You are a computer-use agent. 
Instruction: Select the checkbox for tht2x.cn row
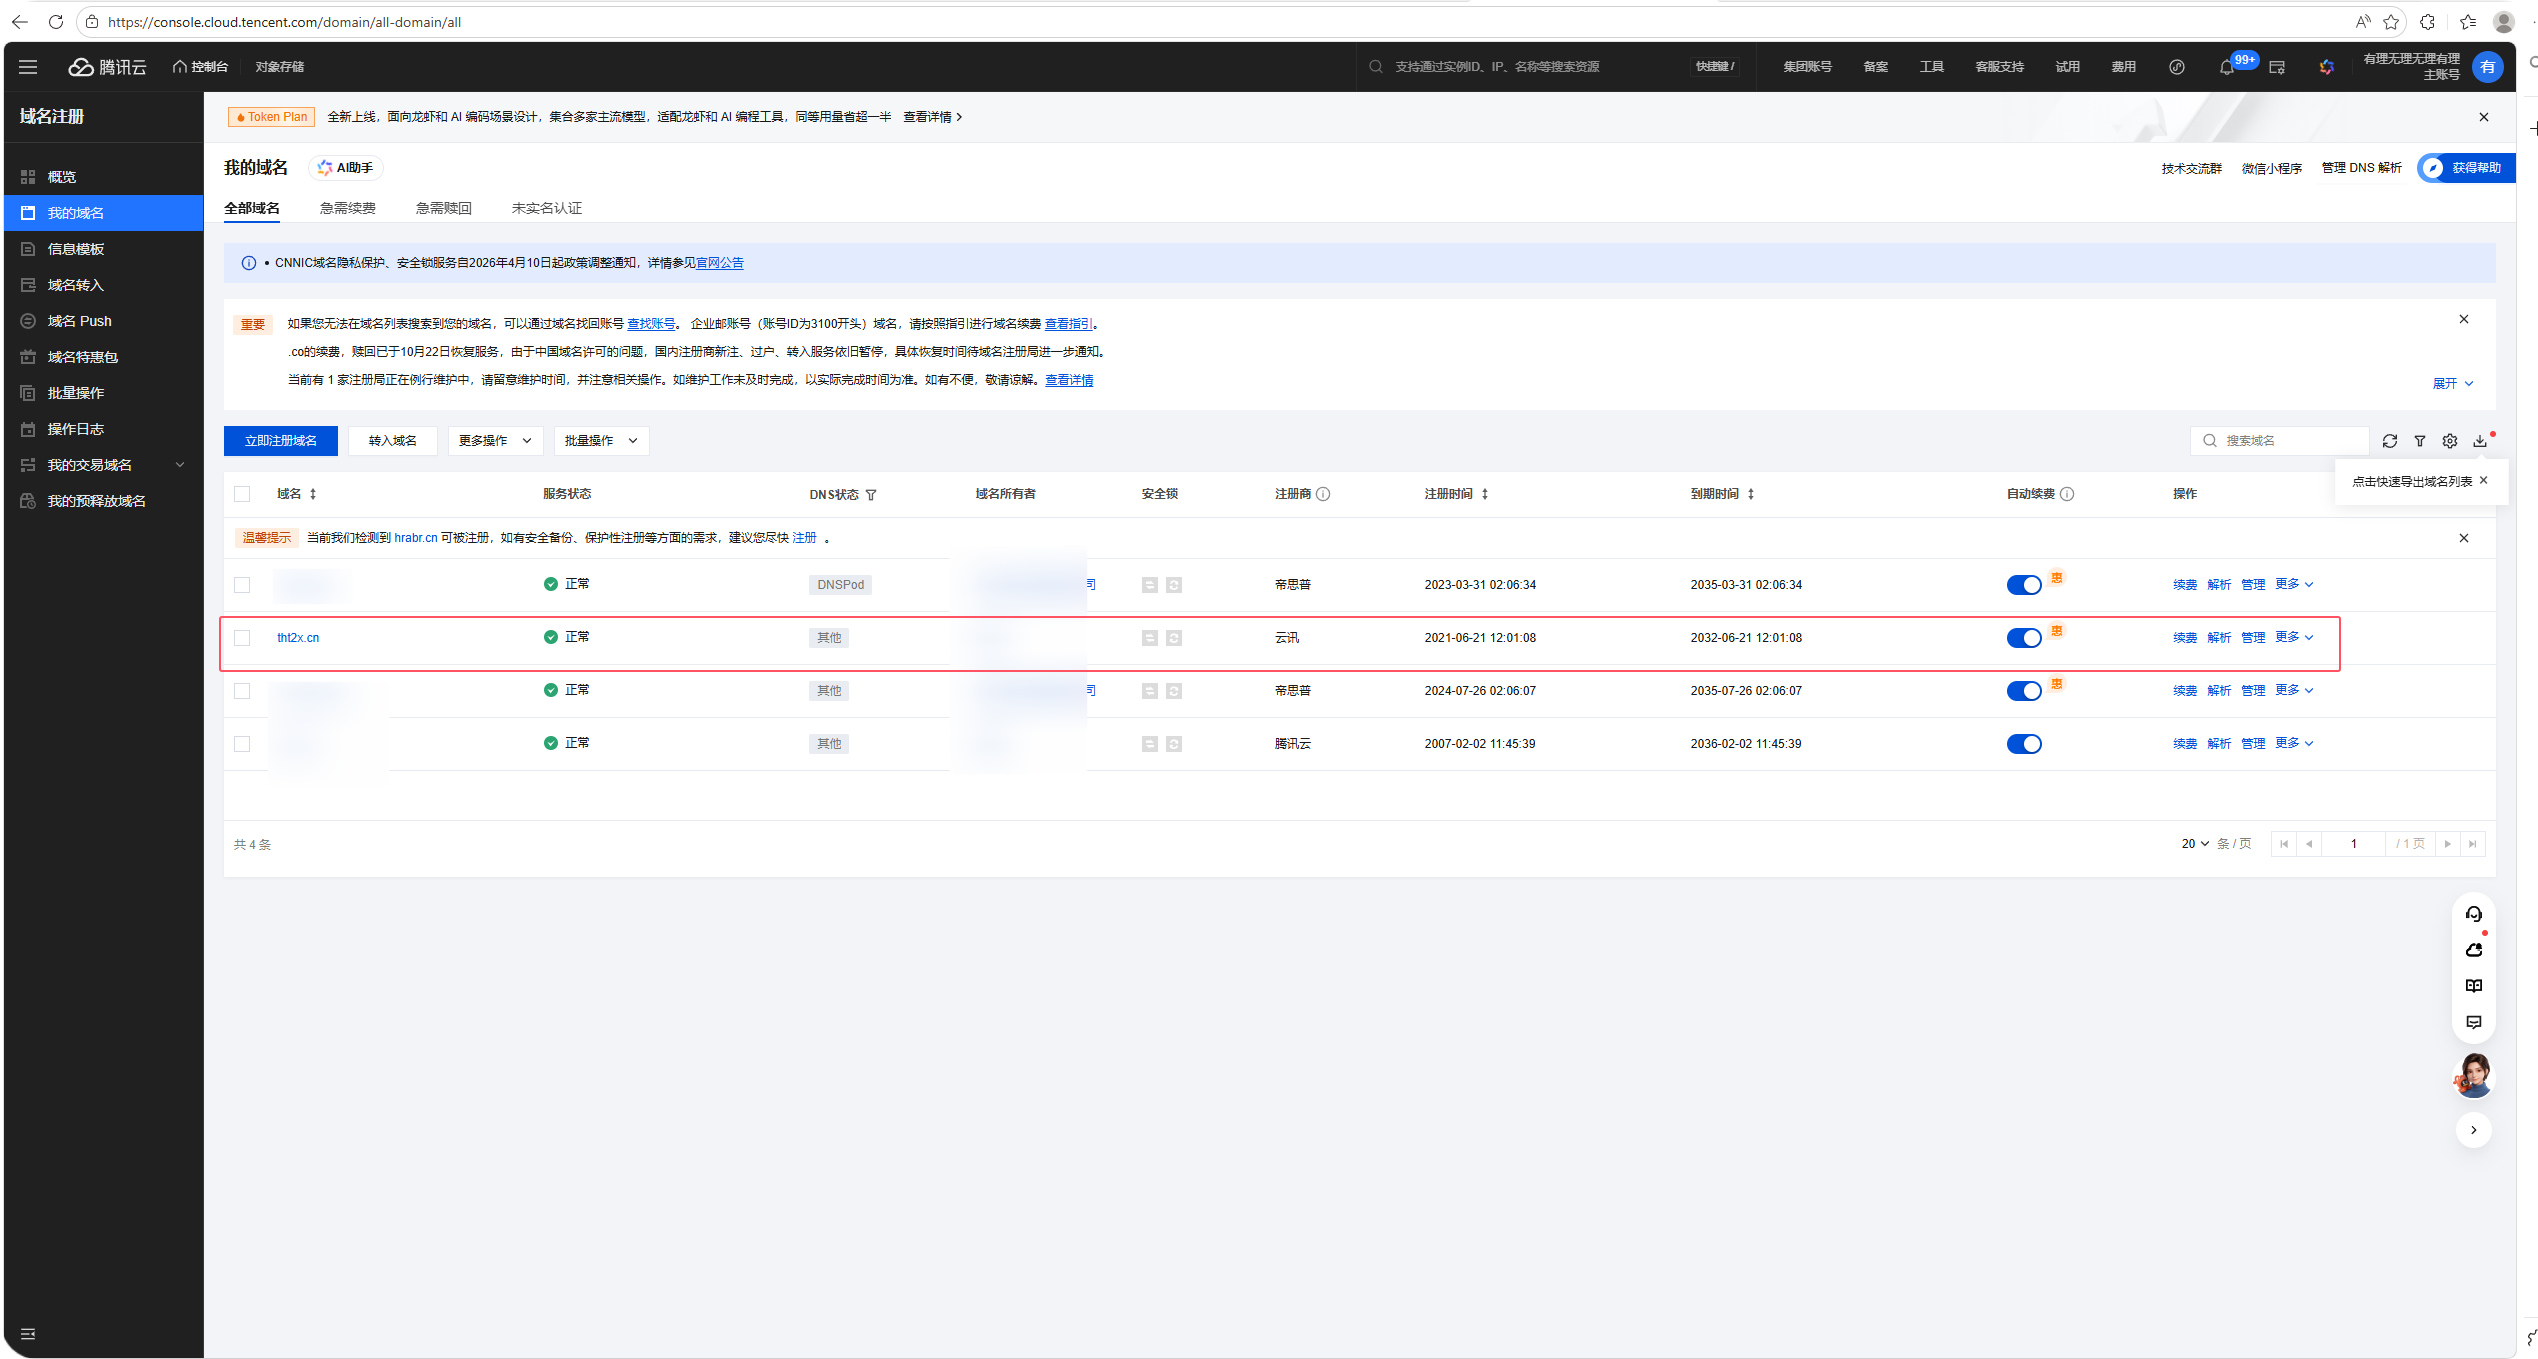coord(242,638)
